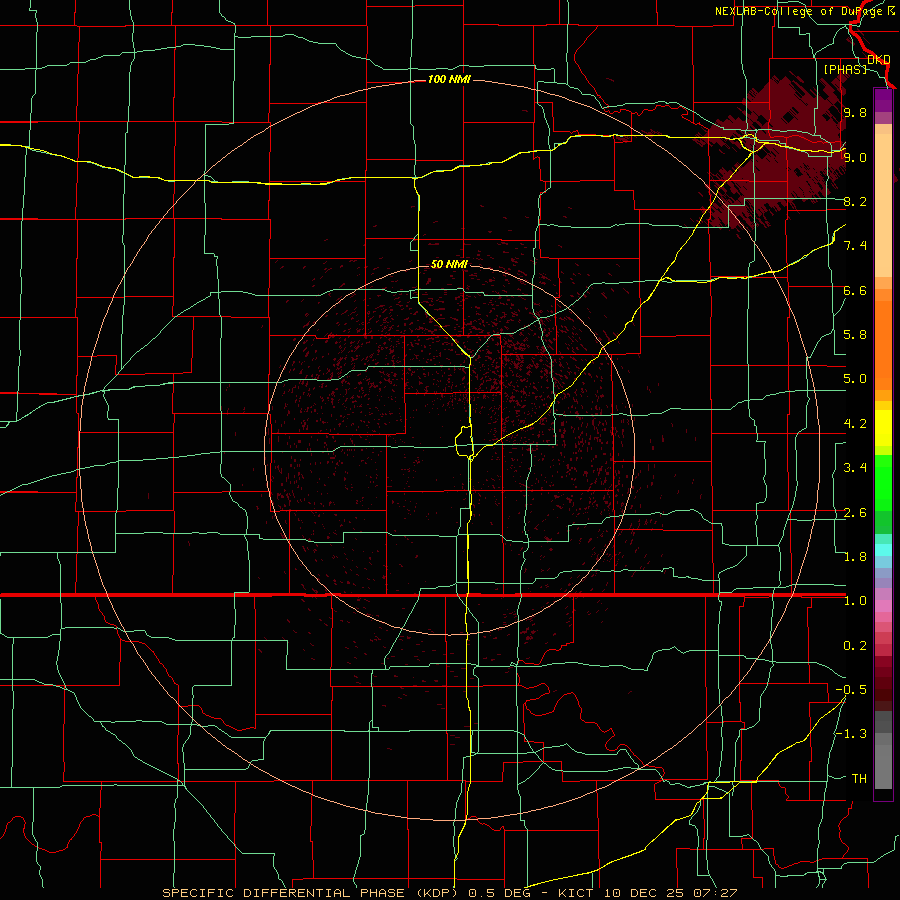Click the 7.4 value on the color scale
This screenshot has height=900, width=900.
[x=855, y=246]
